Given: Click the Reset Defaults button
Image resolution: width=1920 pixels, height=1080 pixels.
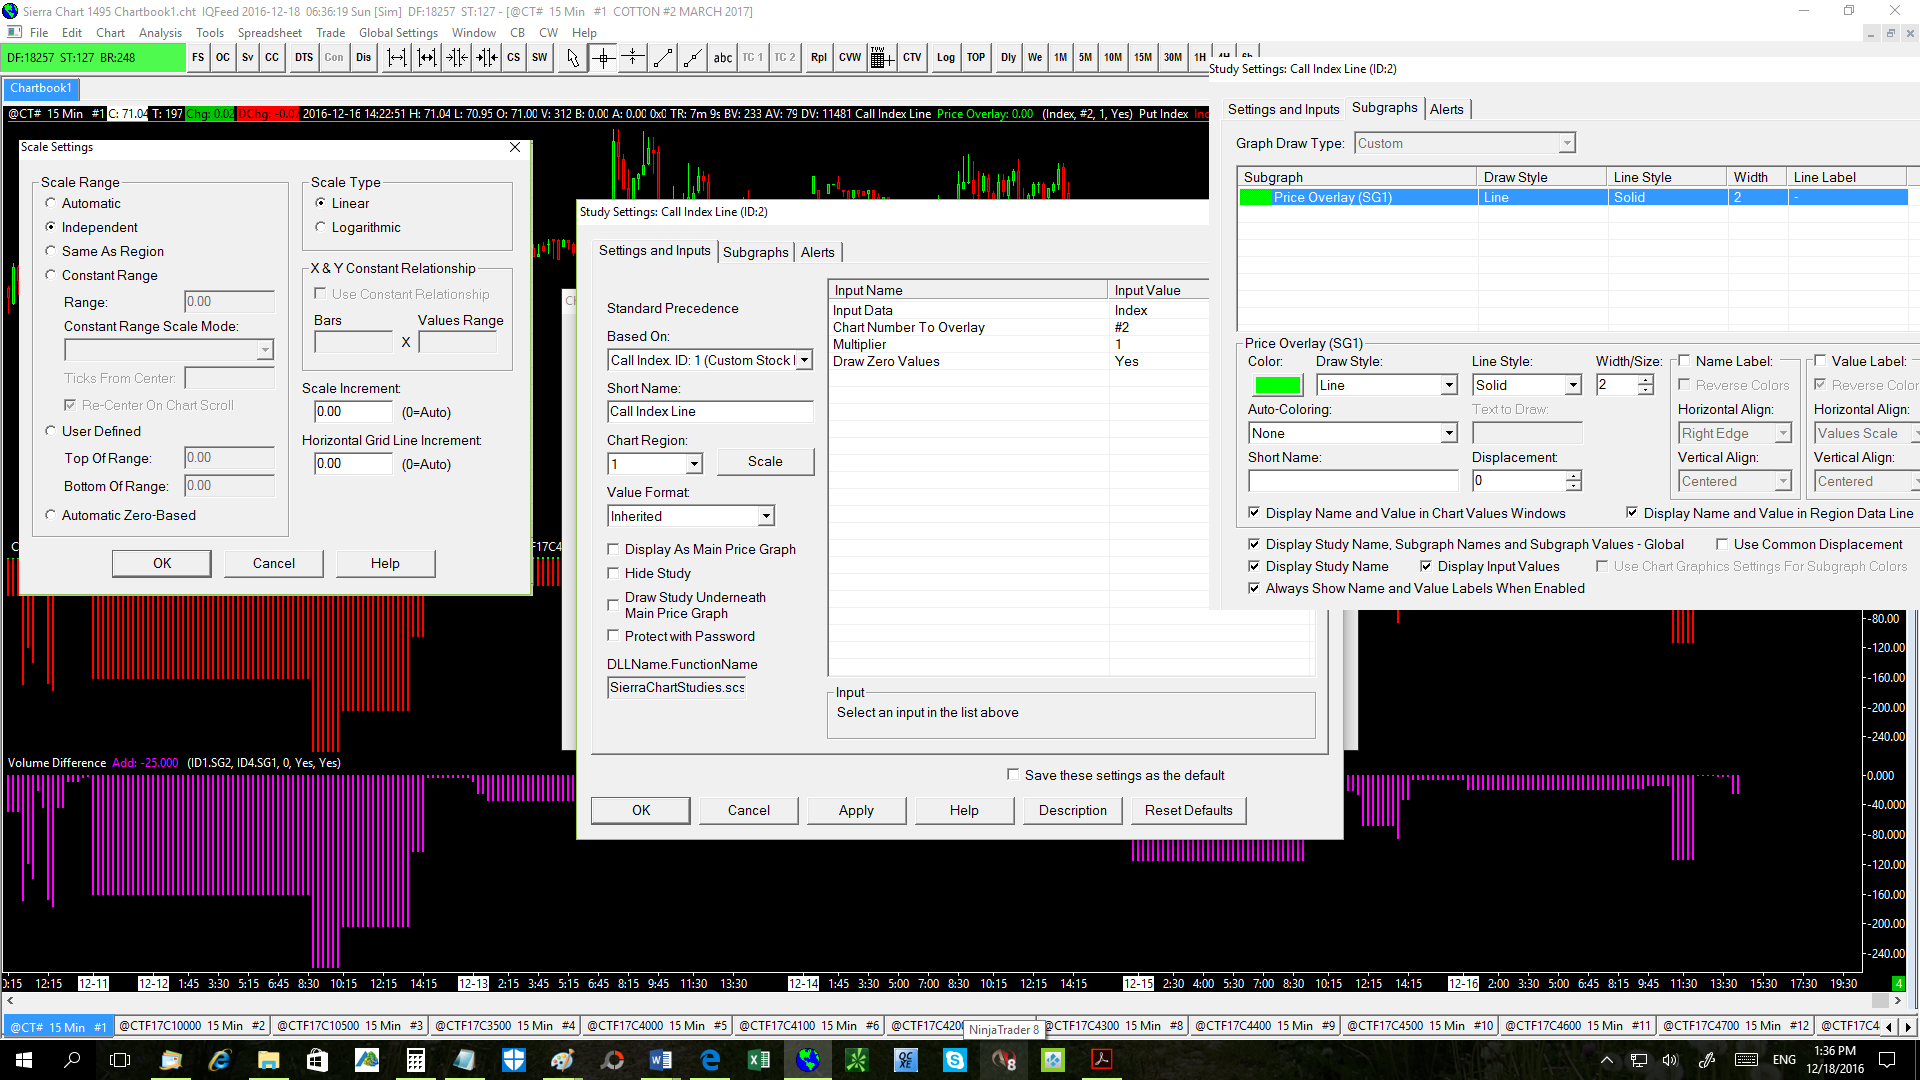Looking at the screenshot, I should tap(1188, 810).
